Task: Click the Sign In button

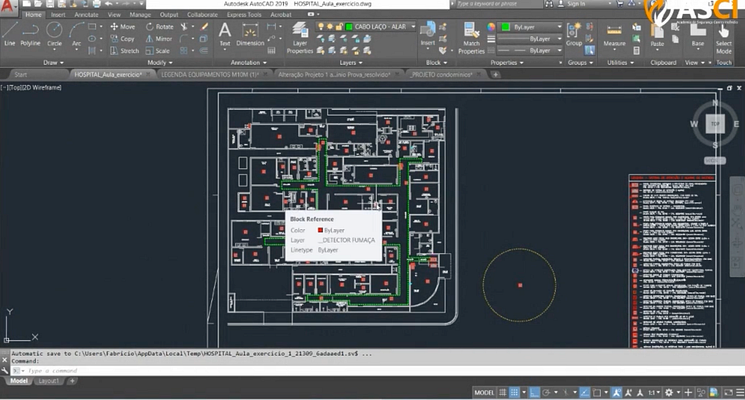Action: point(575,4)
